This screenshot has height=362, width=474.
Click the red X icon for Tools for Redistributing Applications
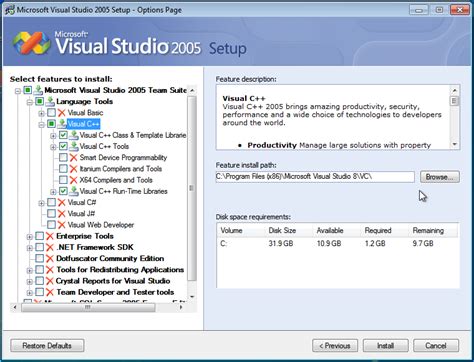tap(50, 270)
